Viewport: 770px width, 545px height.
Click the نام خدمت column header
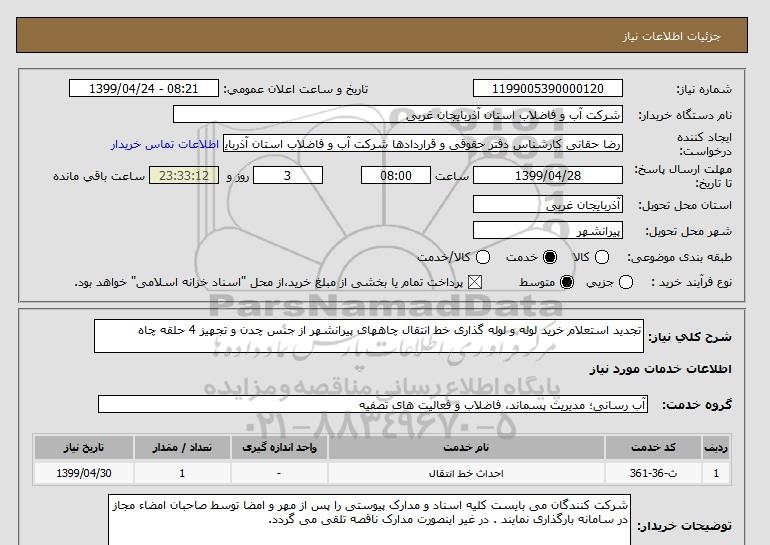pyautogui.click(x=466, y=447)
